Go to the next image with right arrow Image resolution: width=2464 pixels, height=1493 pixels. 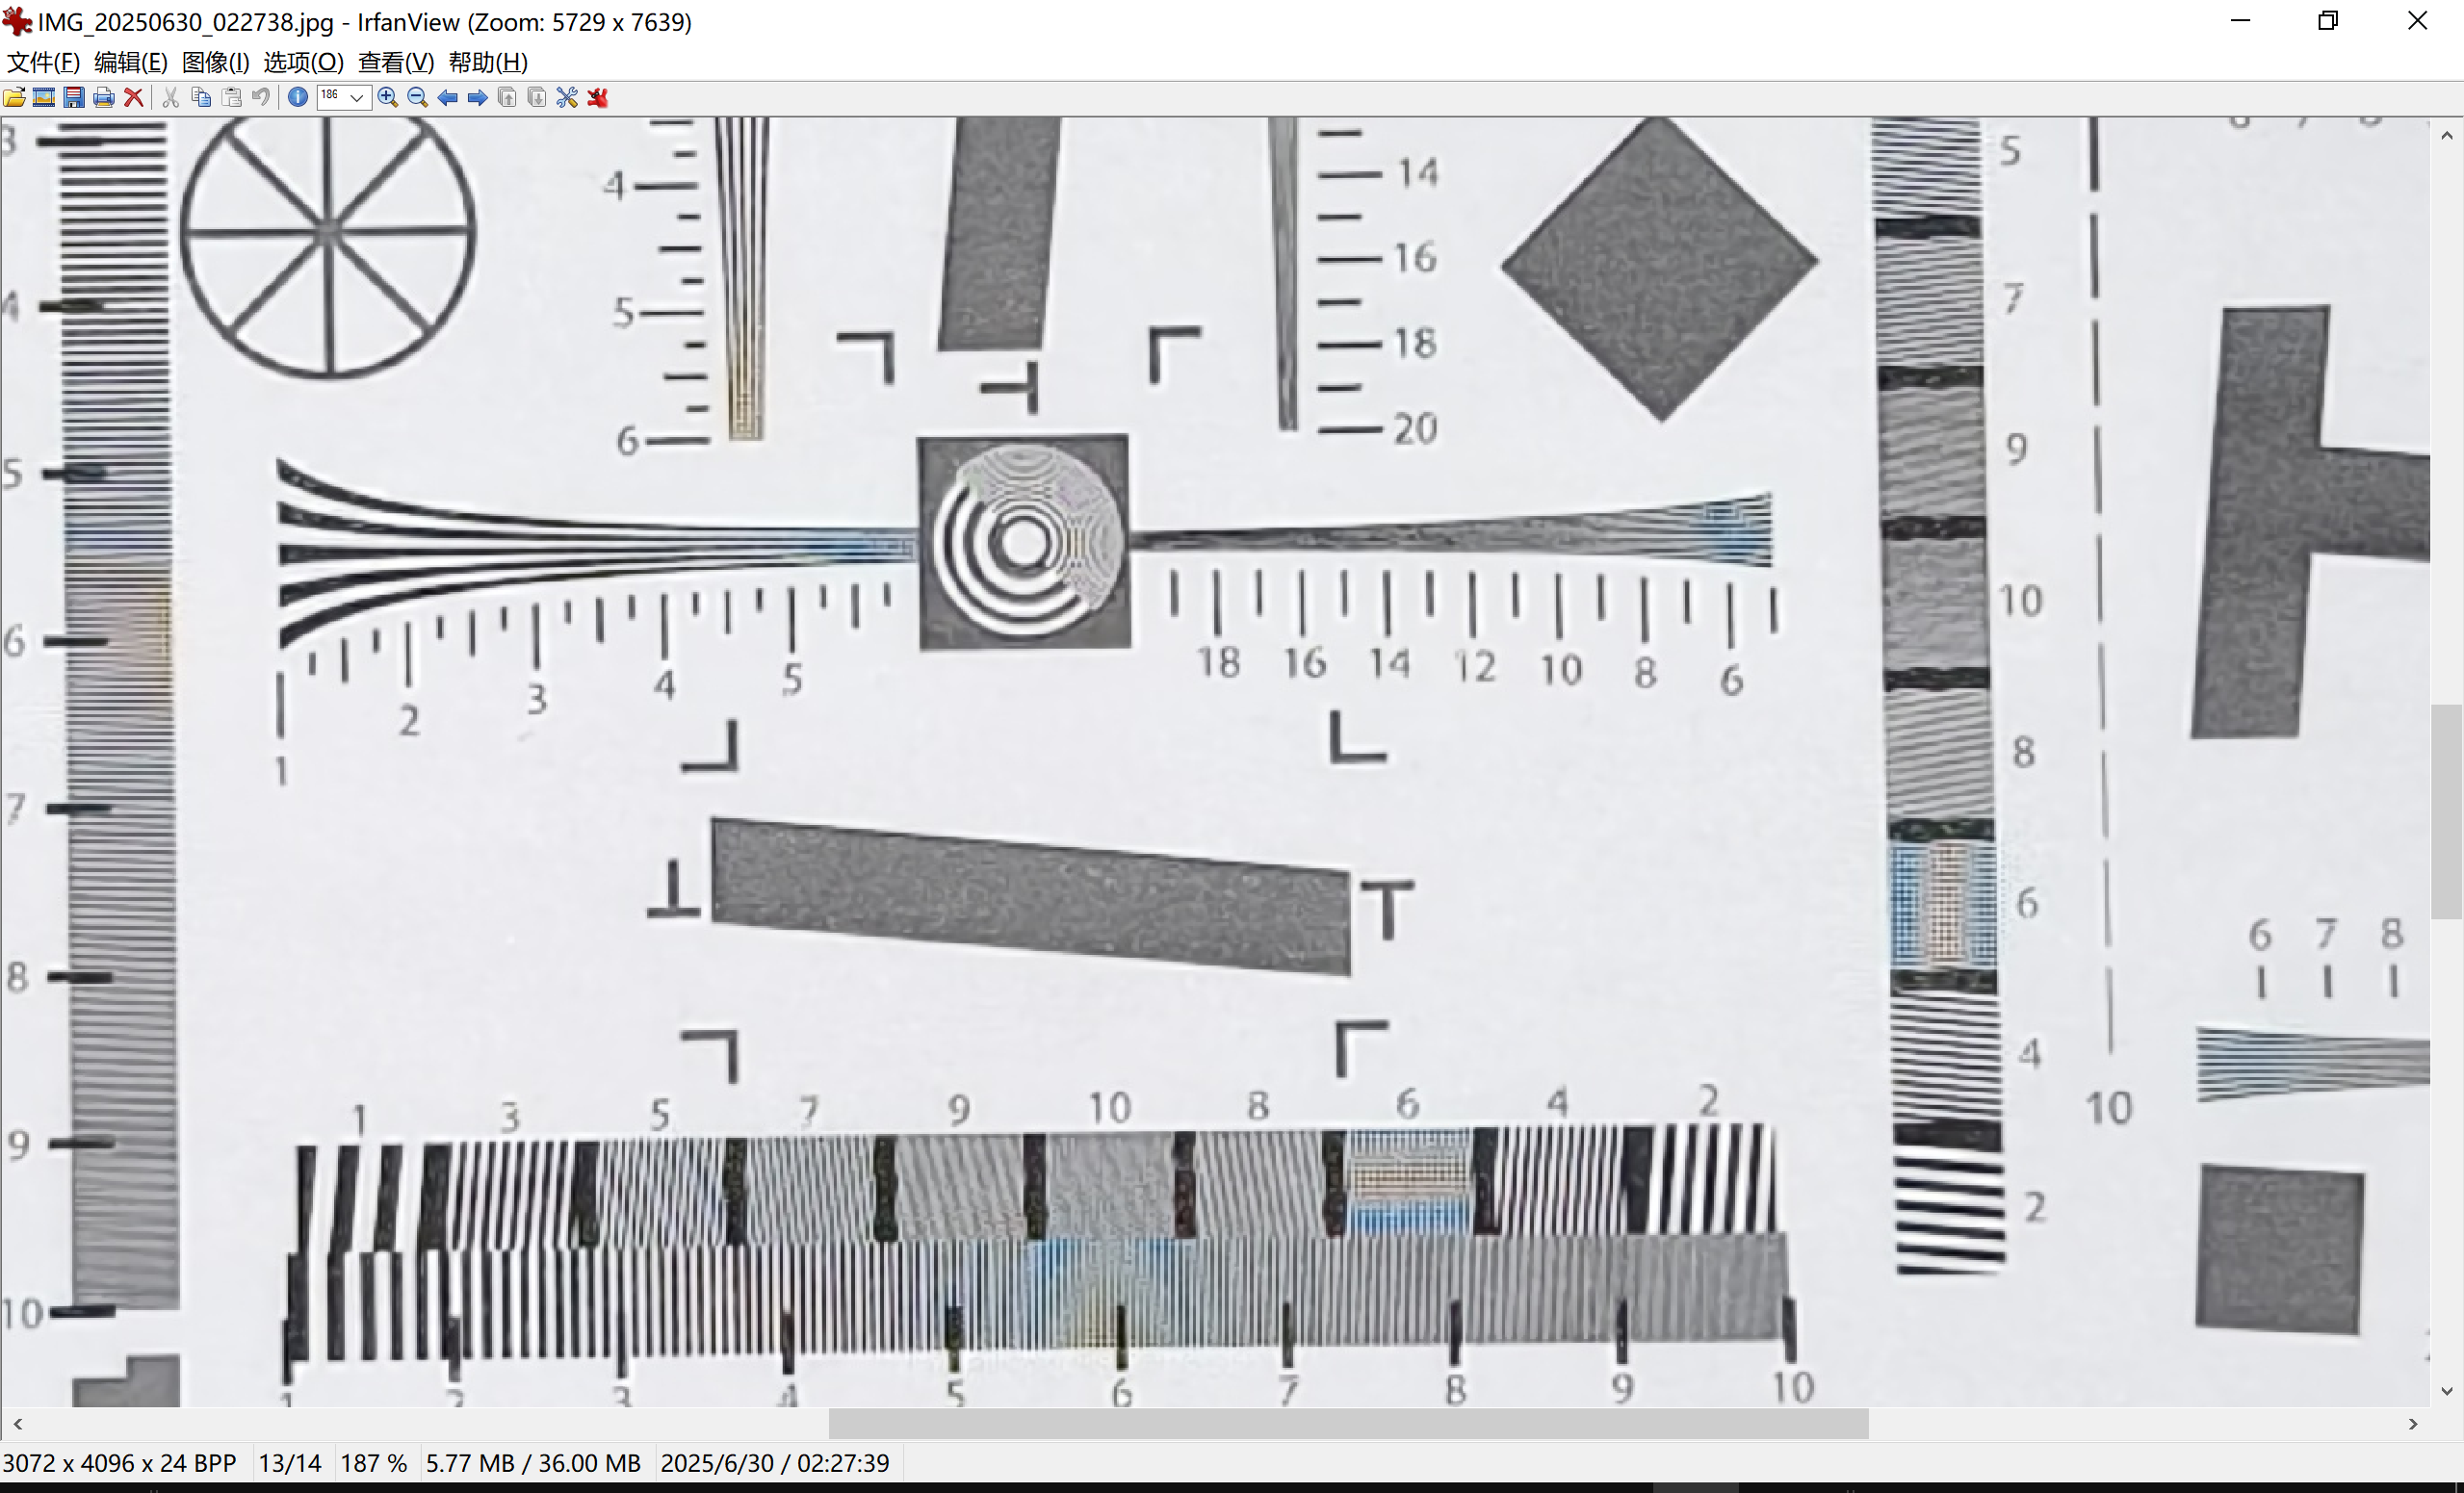[x=478, y=98]
